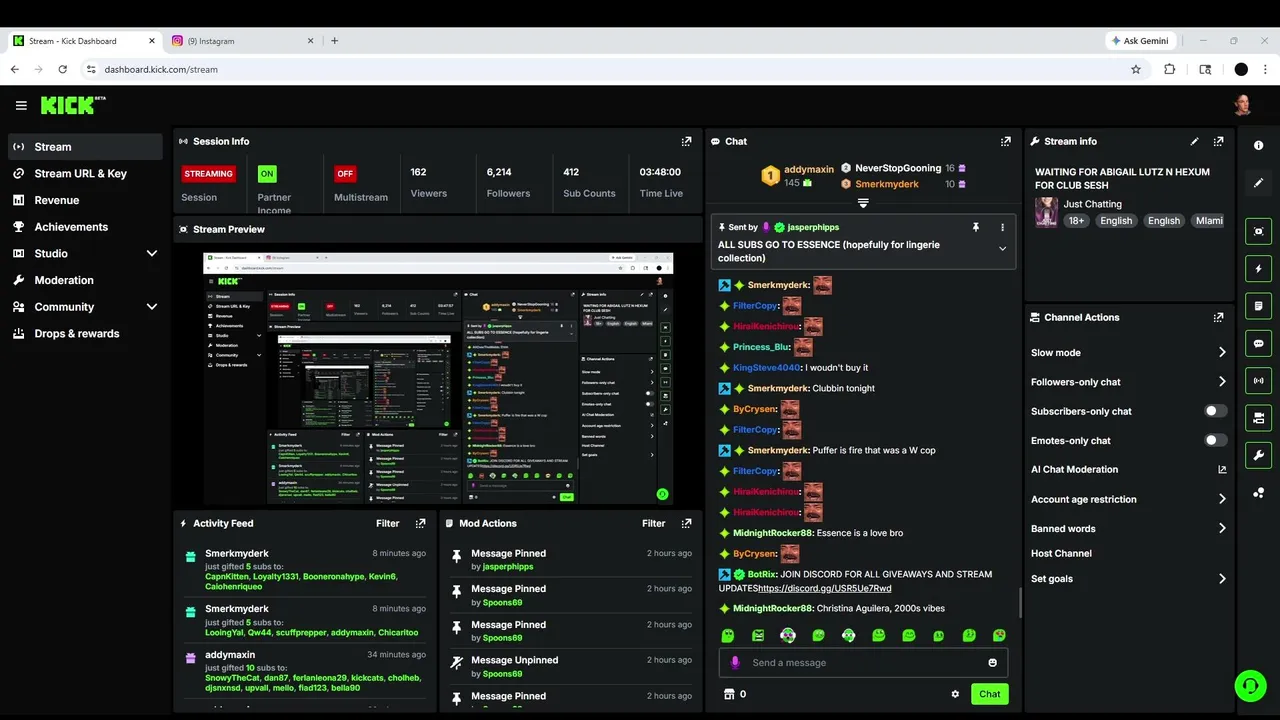1280x720 pixels.
Task: Click the pencil edit icon in right toolbar
Action: point(1258,183)
